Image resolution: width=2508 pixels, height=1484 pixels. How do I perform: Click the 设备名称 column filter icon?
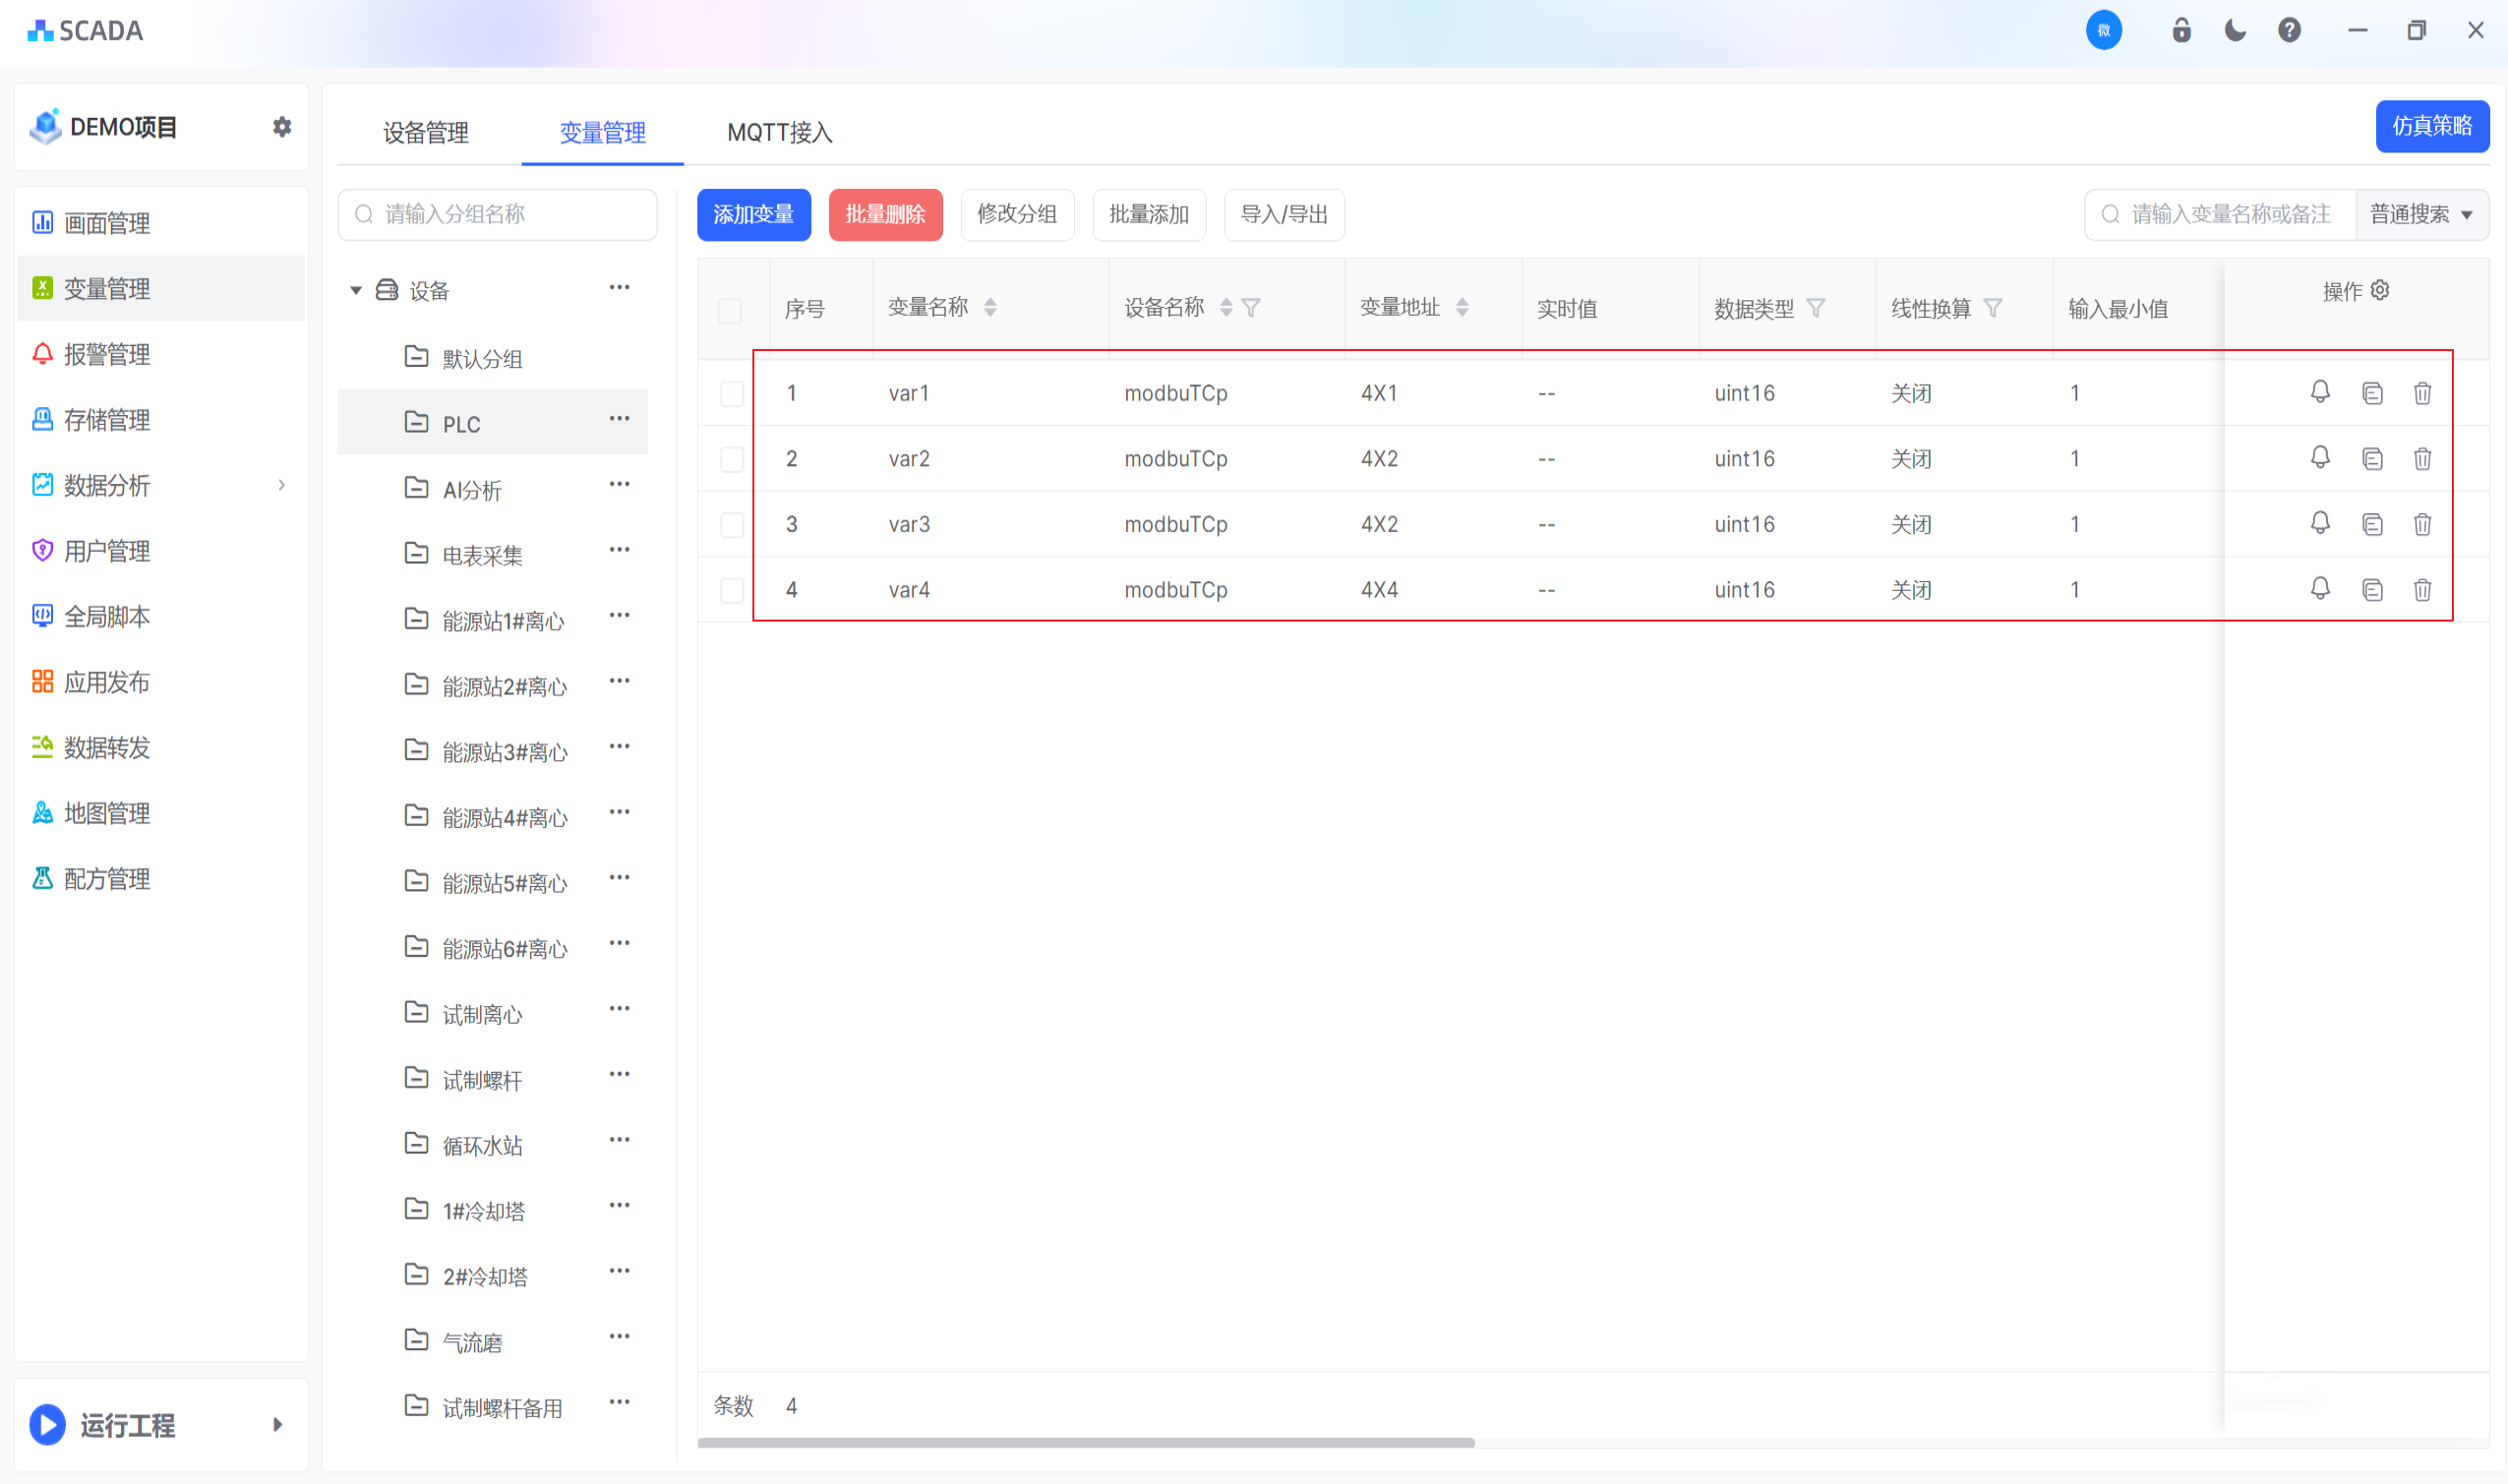[x=1251, y=308]
